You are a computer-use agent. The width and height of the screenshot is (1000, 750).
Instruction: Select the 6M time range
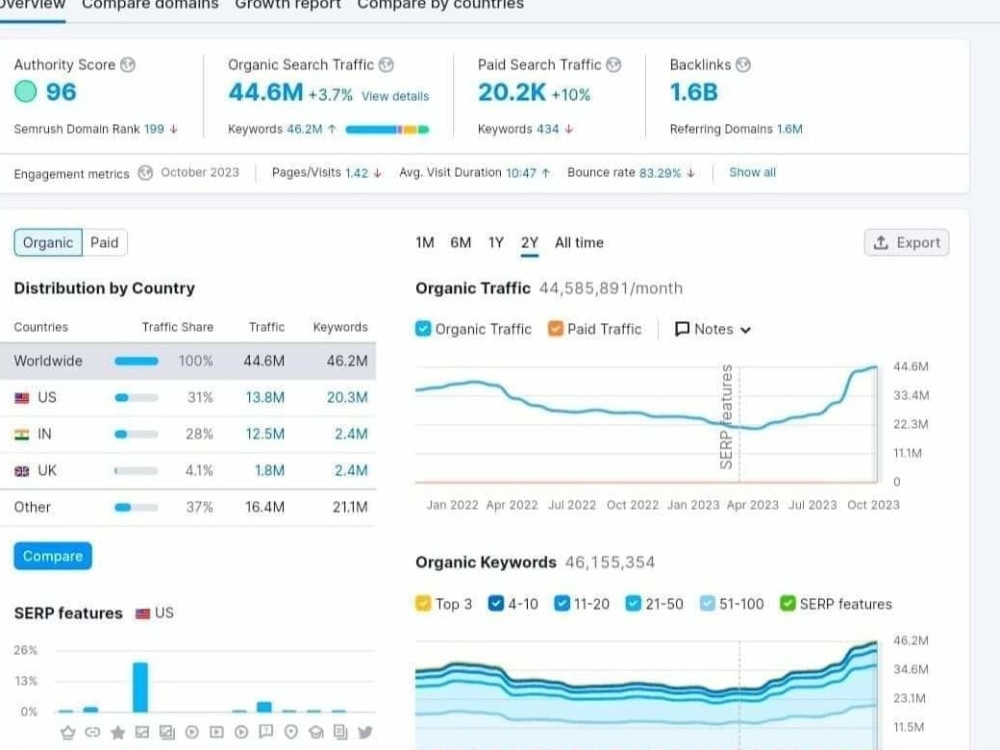[x=460, y=243]
